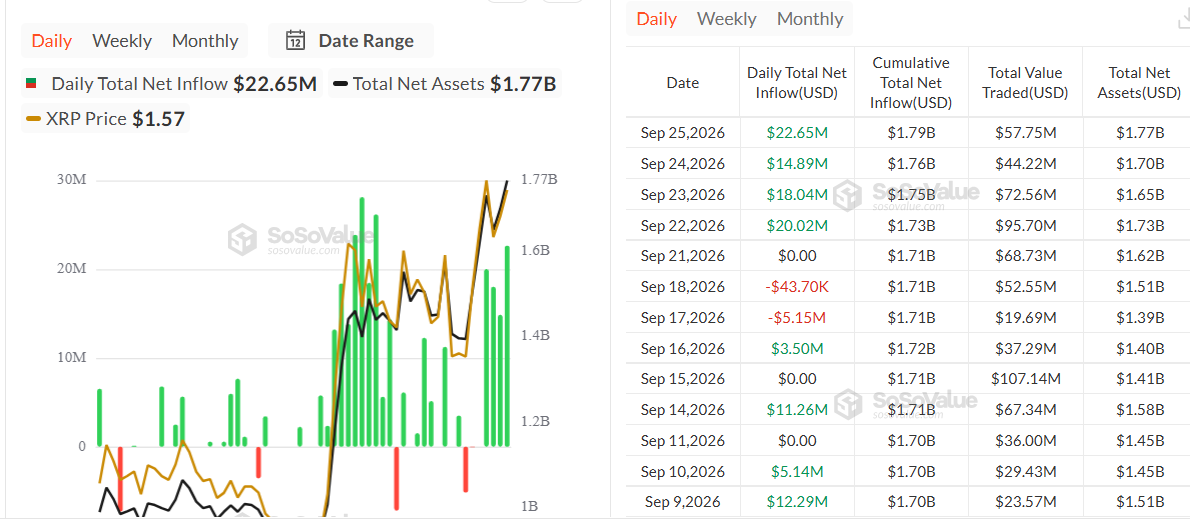Select the Sep 25,2026 date cell
1190x520 pixels.
click(x=683, y=133)
